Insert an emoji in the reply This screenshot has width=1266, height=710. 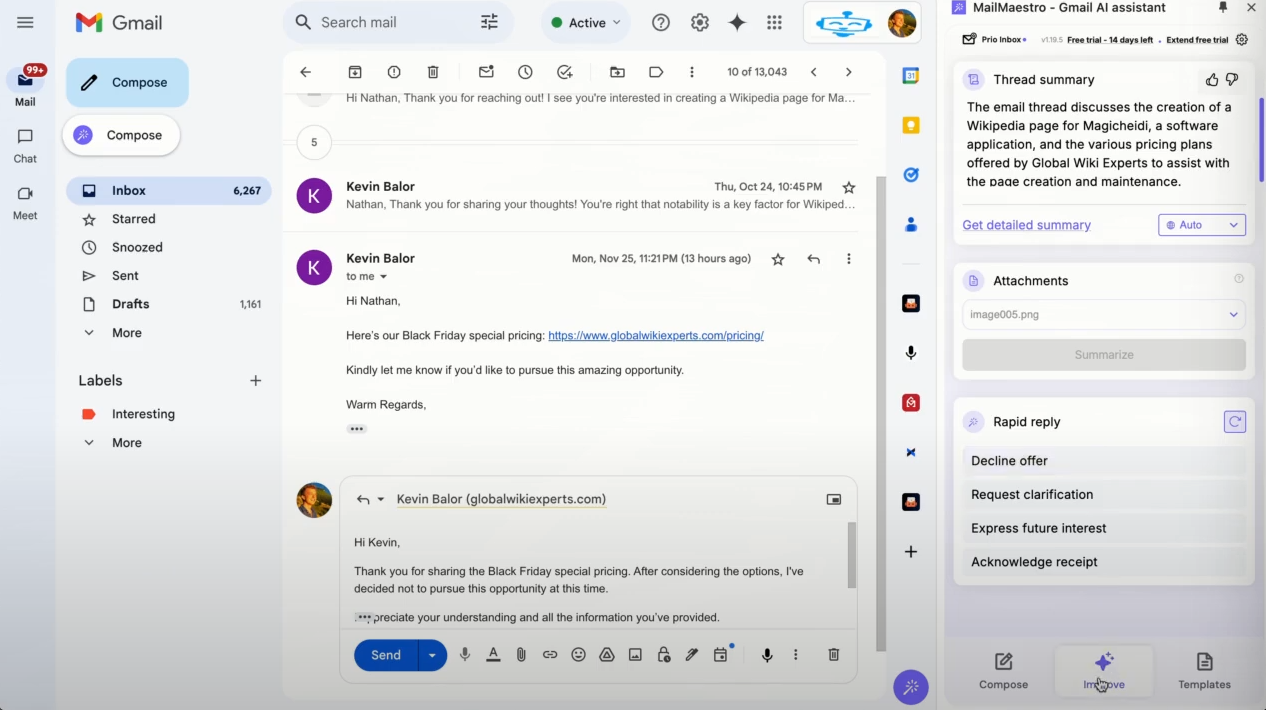(578, 655)
